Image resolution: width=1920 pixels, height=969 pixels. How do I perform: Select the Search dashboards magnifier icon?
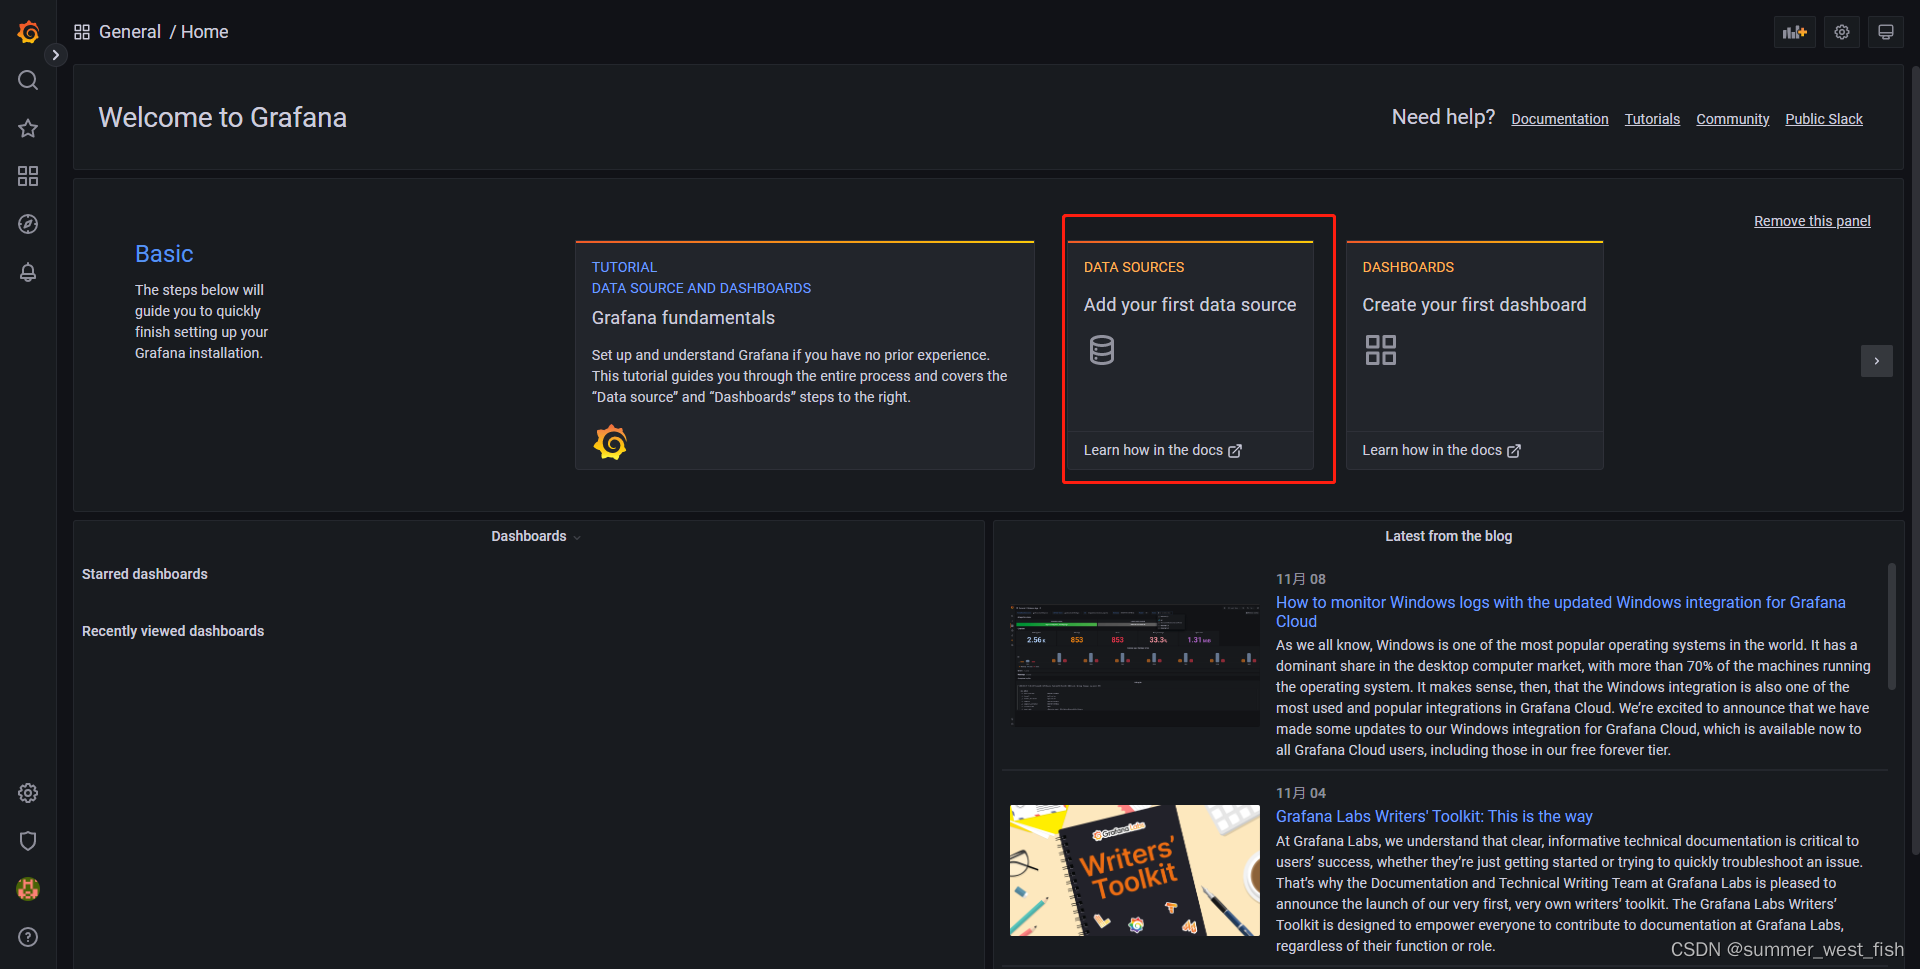pos(27,80)
